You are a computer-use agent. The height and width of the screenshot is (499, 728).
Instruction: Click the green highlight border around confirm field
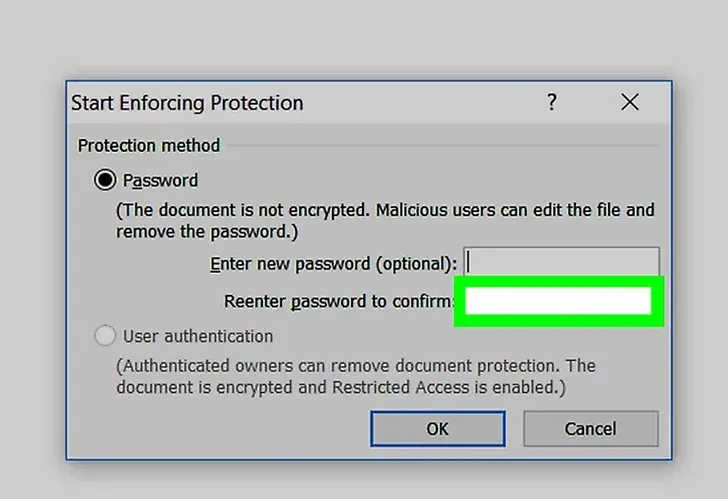(x=559, y=281)
